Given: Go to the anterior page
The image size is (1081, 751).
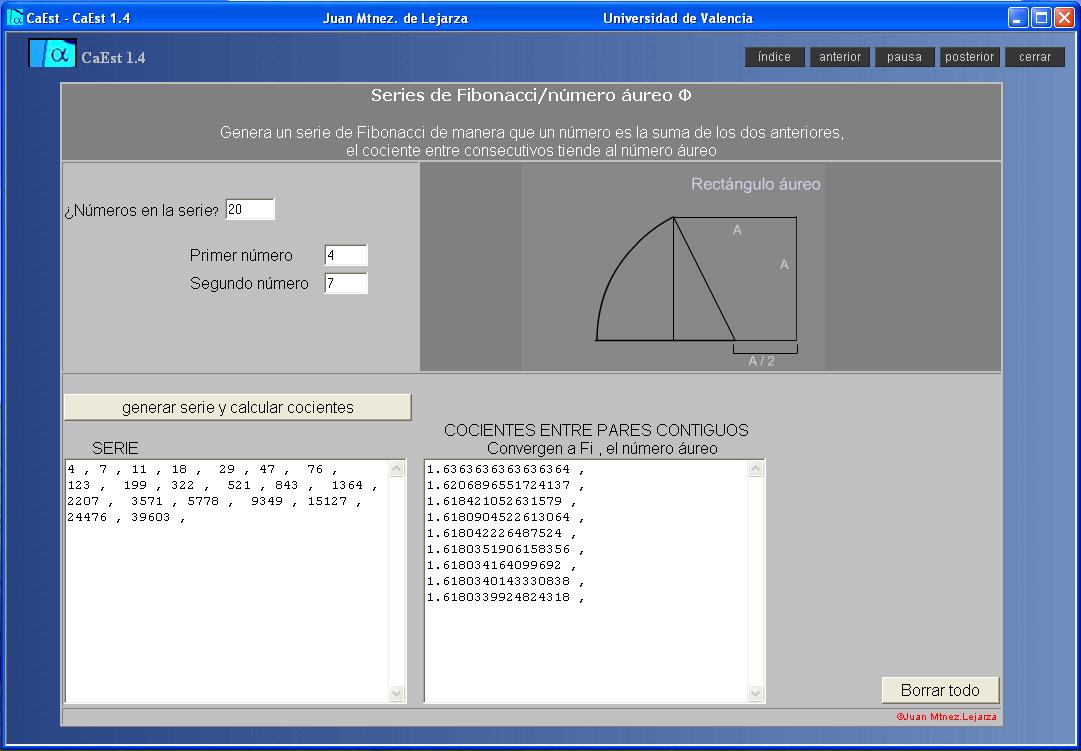Looking at the screenshot, I should [840, 57].
